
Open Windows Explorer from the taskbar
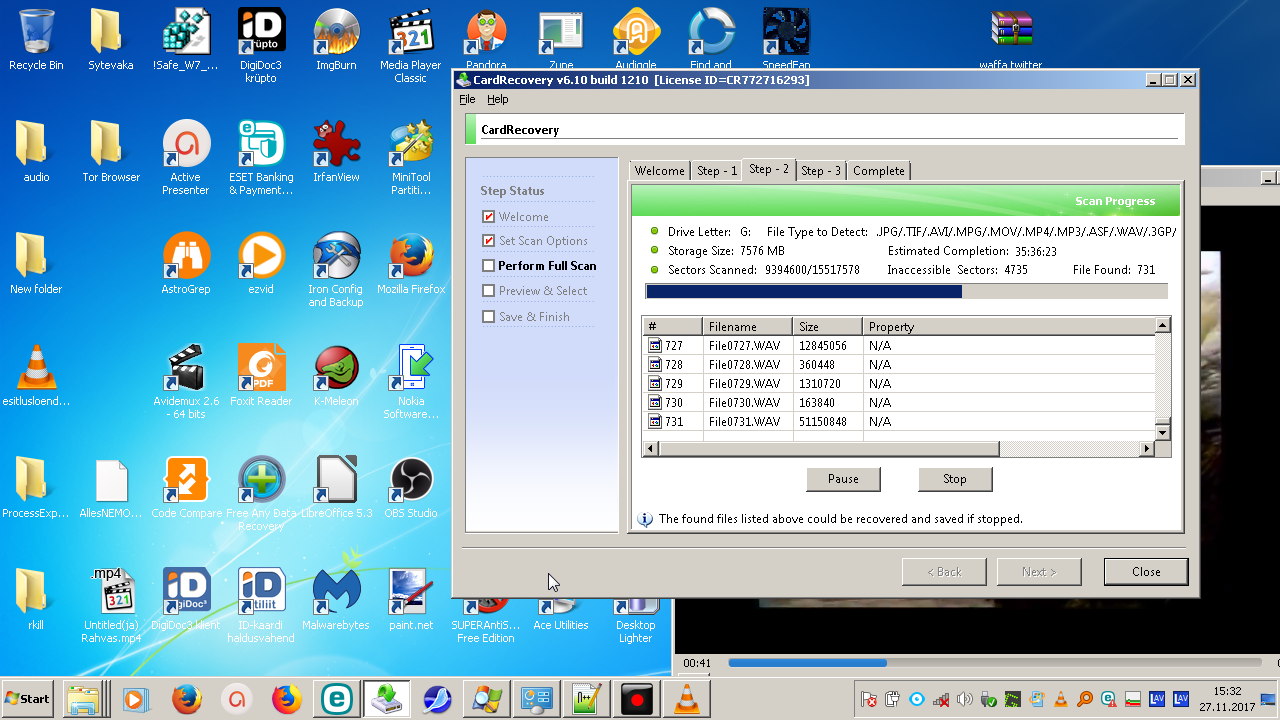pos(82,699)
